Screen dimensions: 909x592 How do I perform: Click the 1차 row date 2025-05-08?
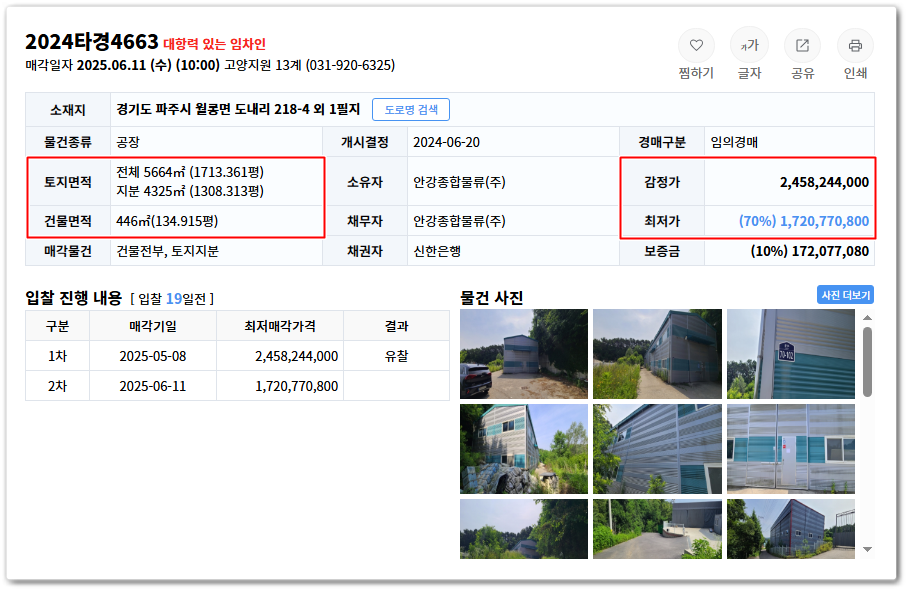152,356
